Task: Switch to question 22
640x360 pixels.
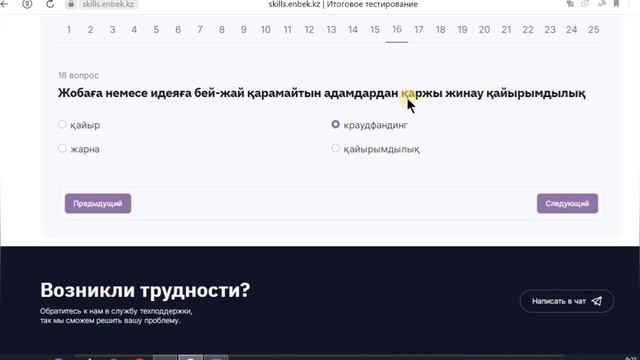Action: point(528,29)
